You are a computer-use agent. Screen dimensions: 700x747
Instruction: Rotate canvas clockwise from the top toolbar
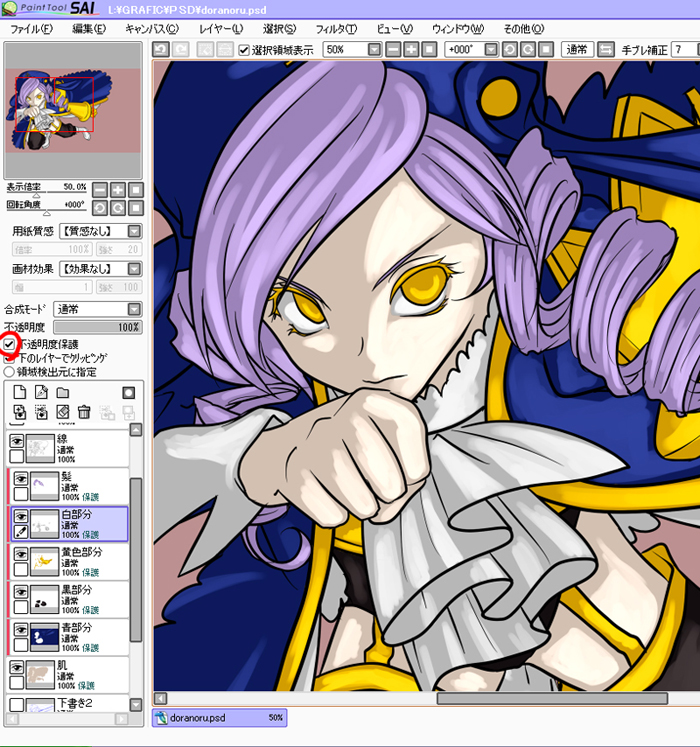point(528,50)
